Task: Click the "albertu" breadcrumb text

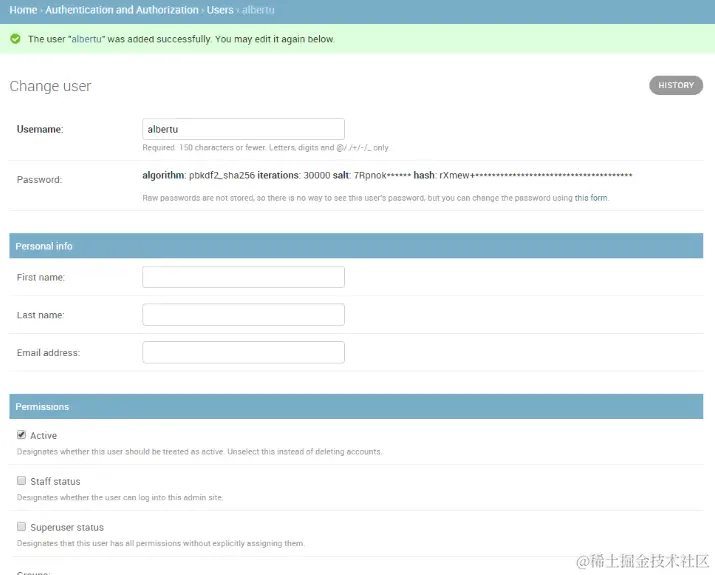Action: tap(258, 10)
